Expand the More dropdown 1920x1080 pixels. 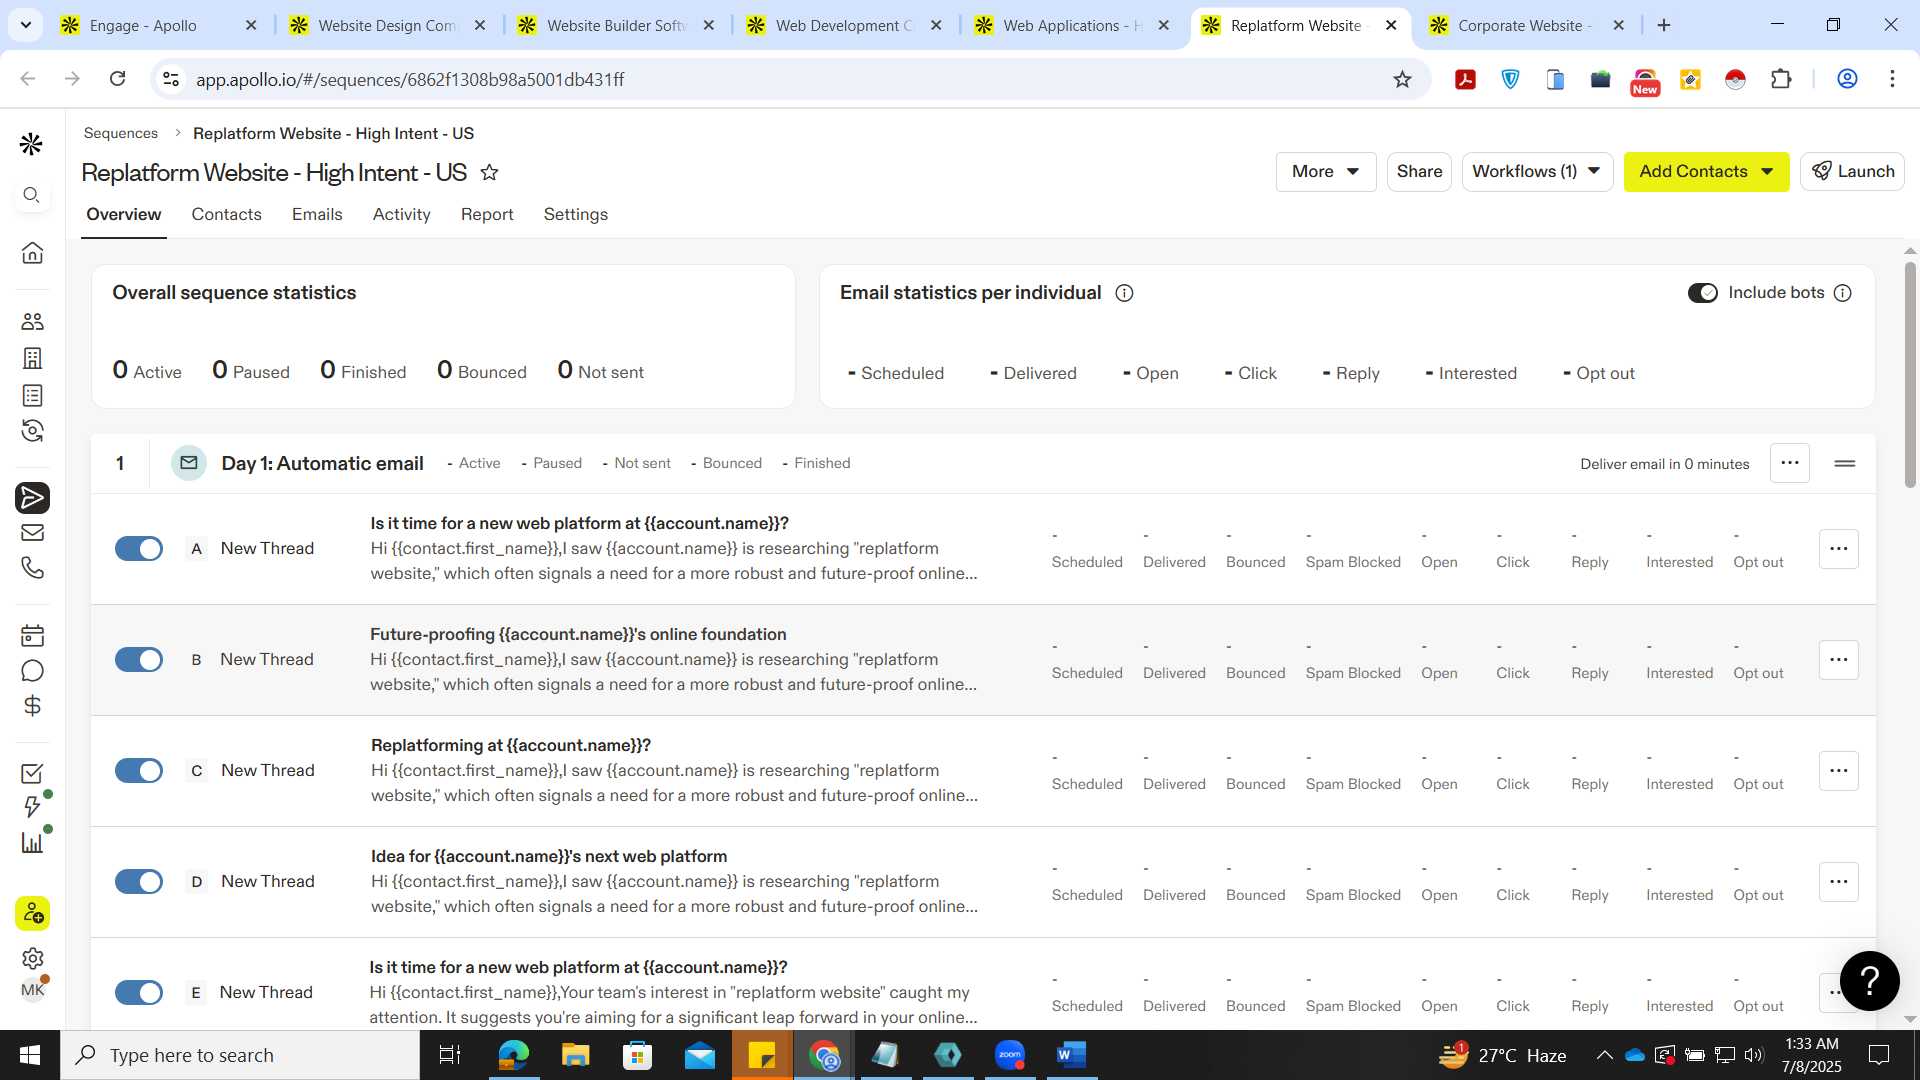click(x=1326, y=172)
